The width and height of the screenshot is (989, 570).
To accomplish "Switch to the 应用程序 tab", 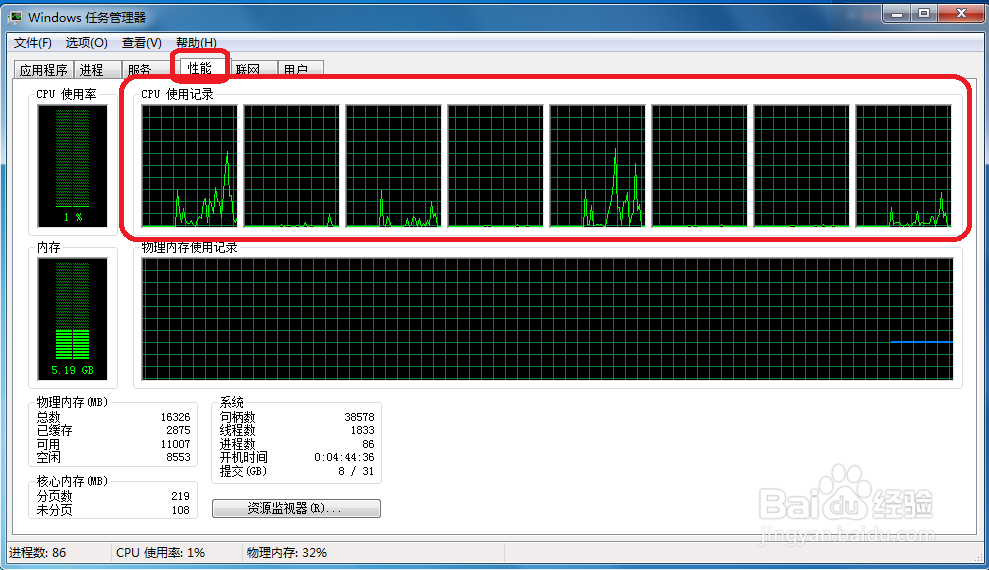I will pos(44,69).
